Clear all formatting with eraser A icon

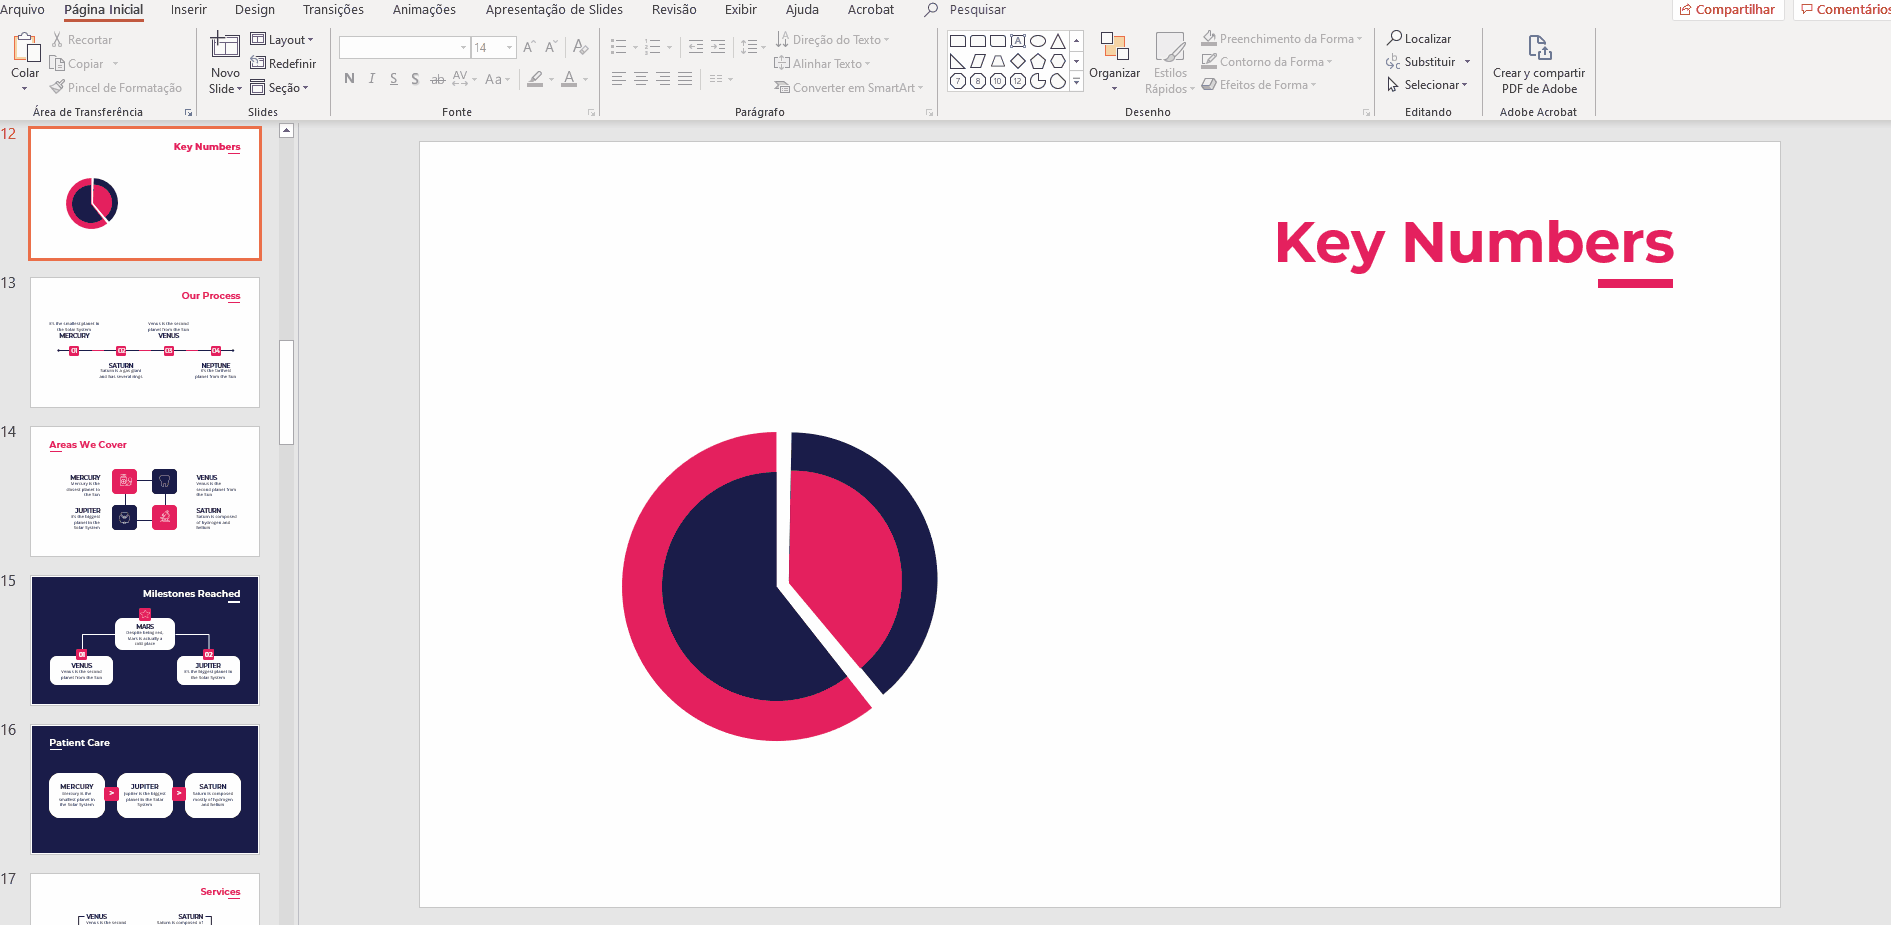(580, 47)
